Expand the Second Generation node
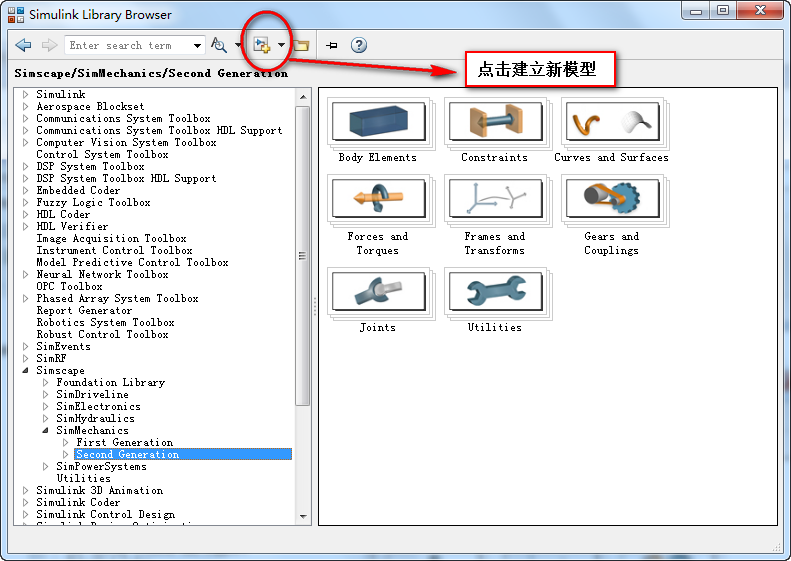This screenshot has width=791, height=561. coord(66,455)
